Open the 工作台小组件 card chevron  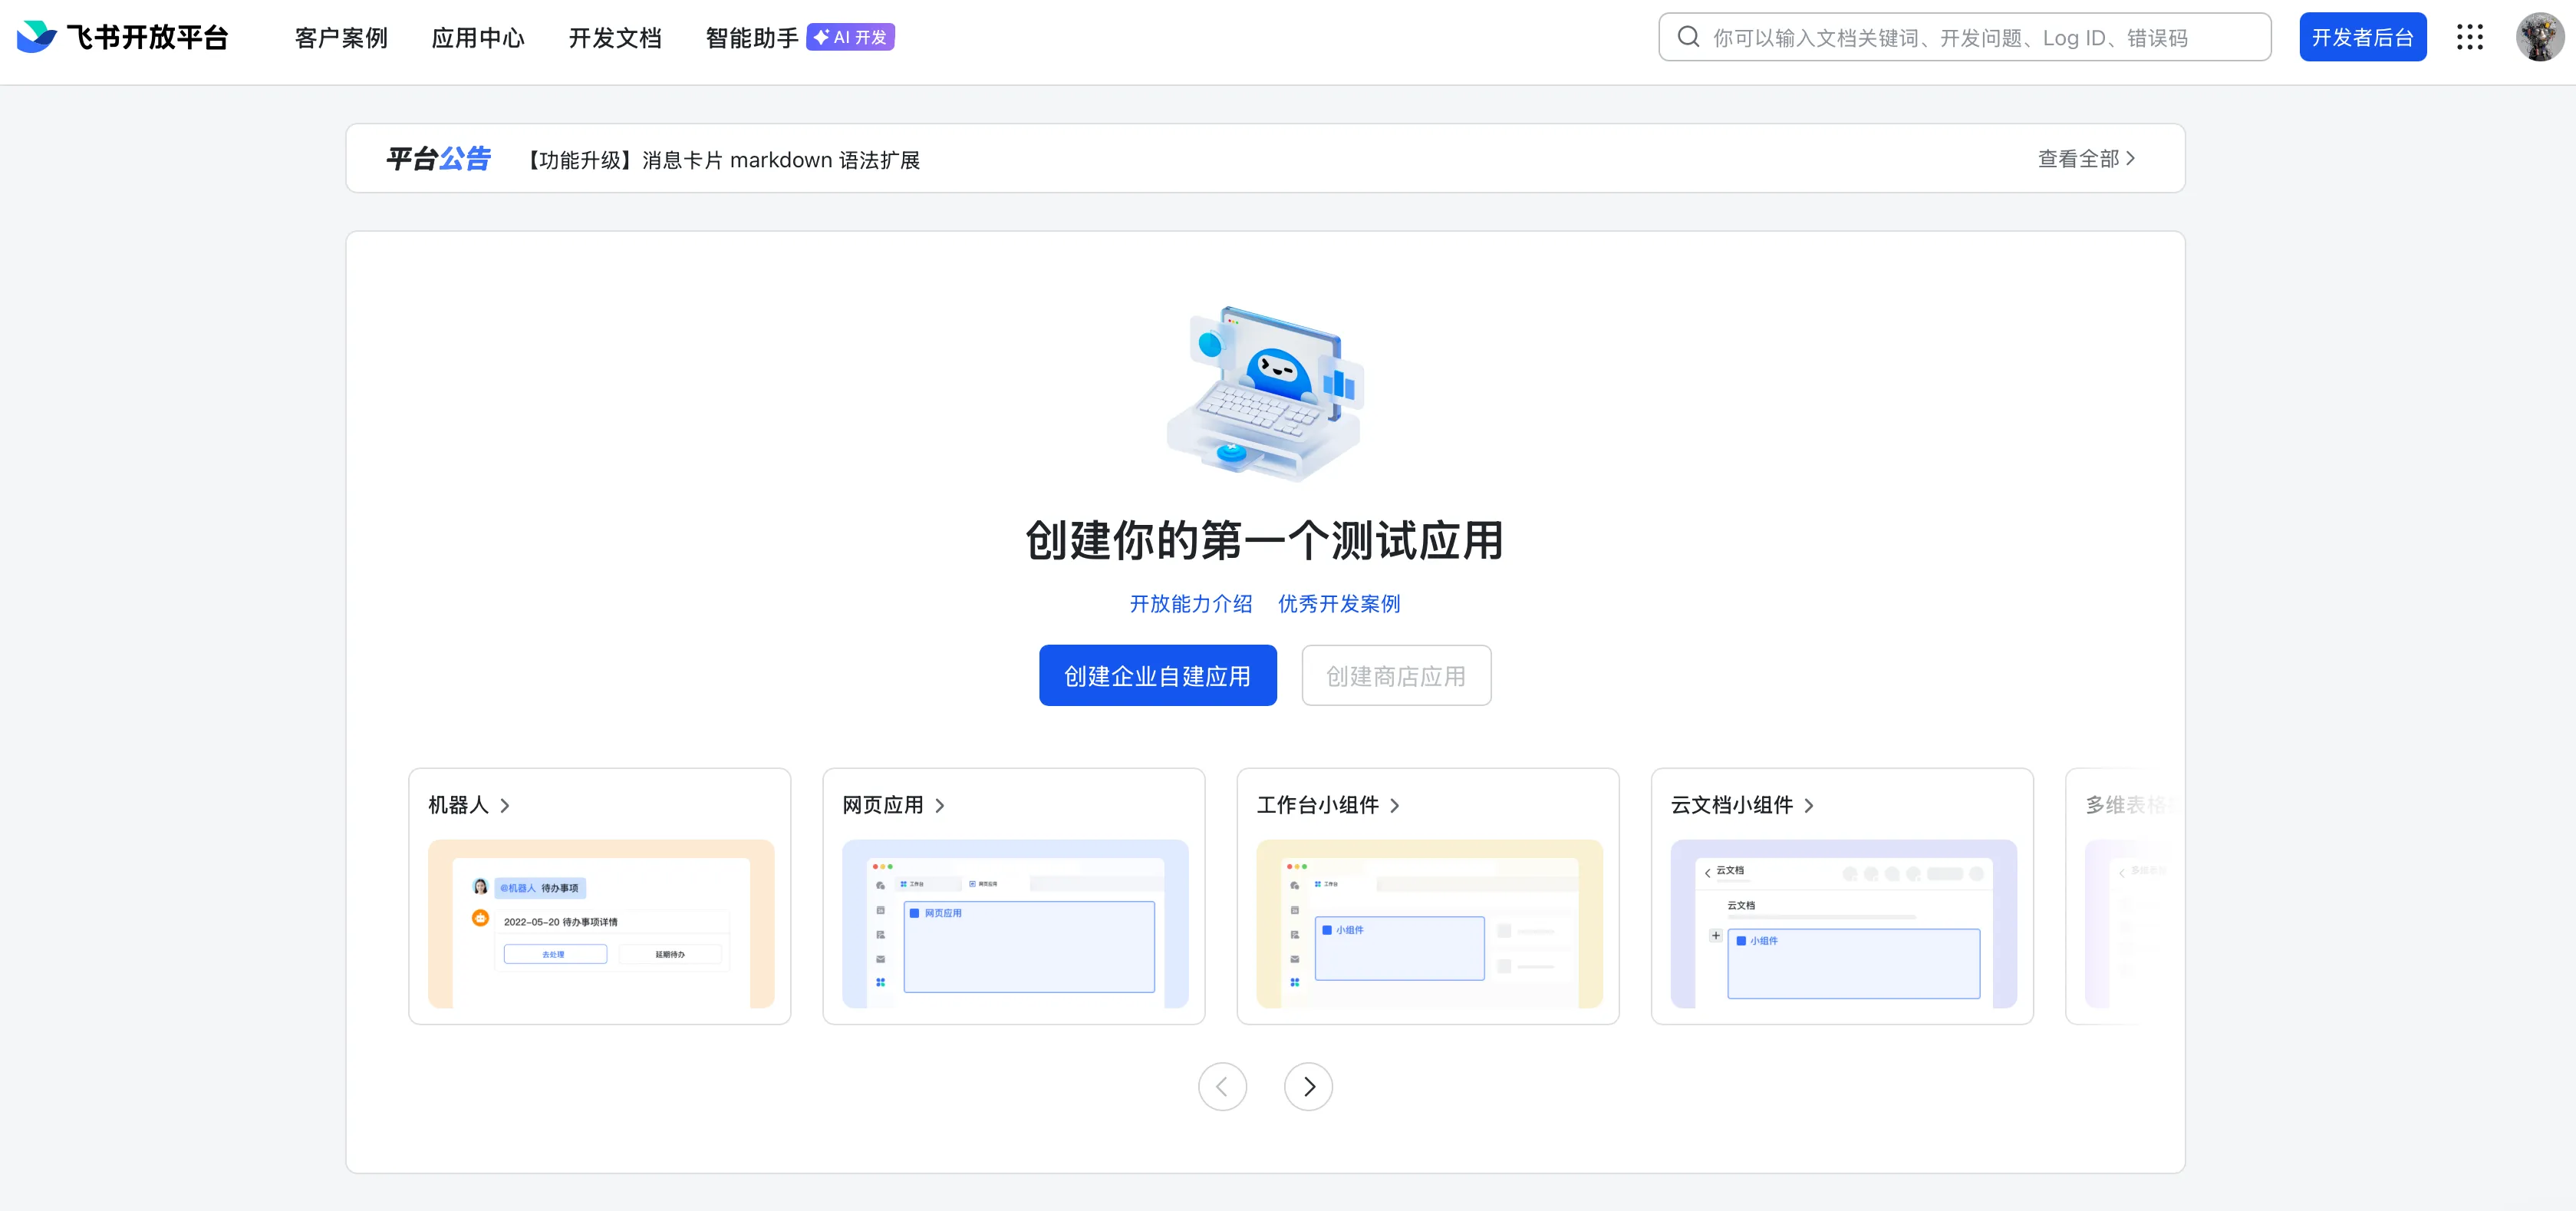[x=1394, y=805]
